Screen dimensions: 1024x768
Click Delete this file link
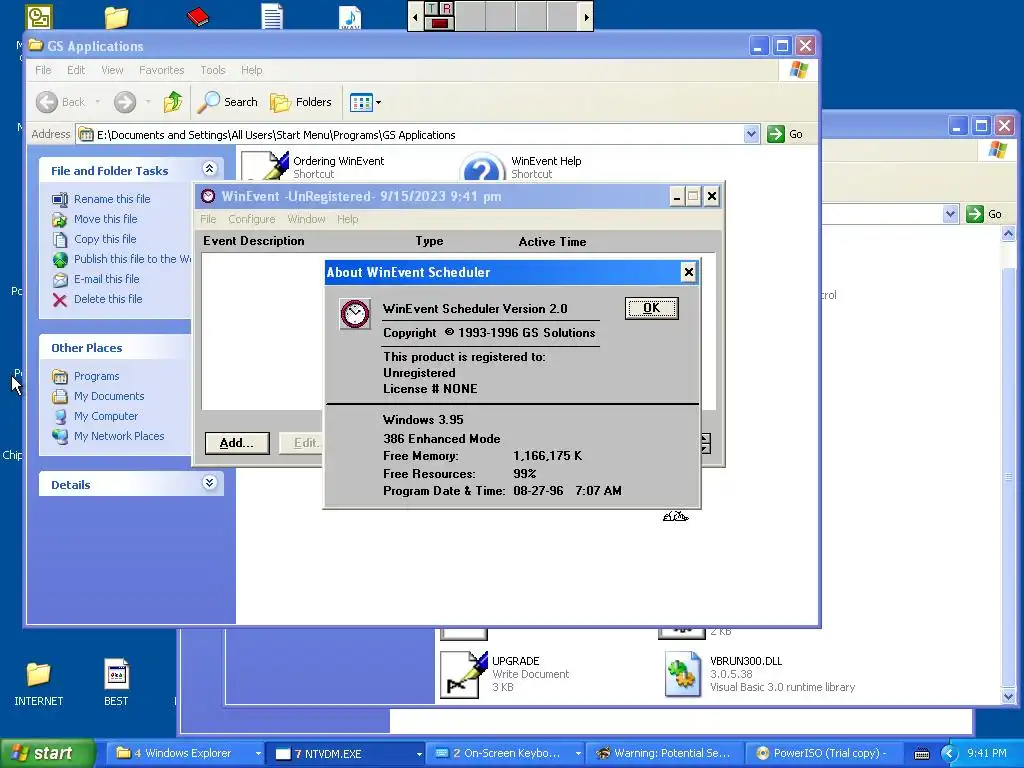[x=108, y=298]
